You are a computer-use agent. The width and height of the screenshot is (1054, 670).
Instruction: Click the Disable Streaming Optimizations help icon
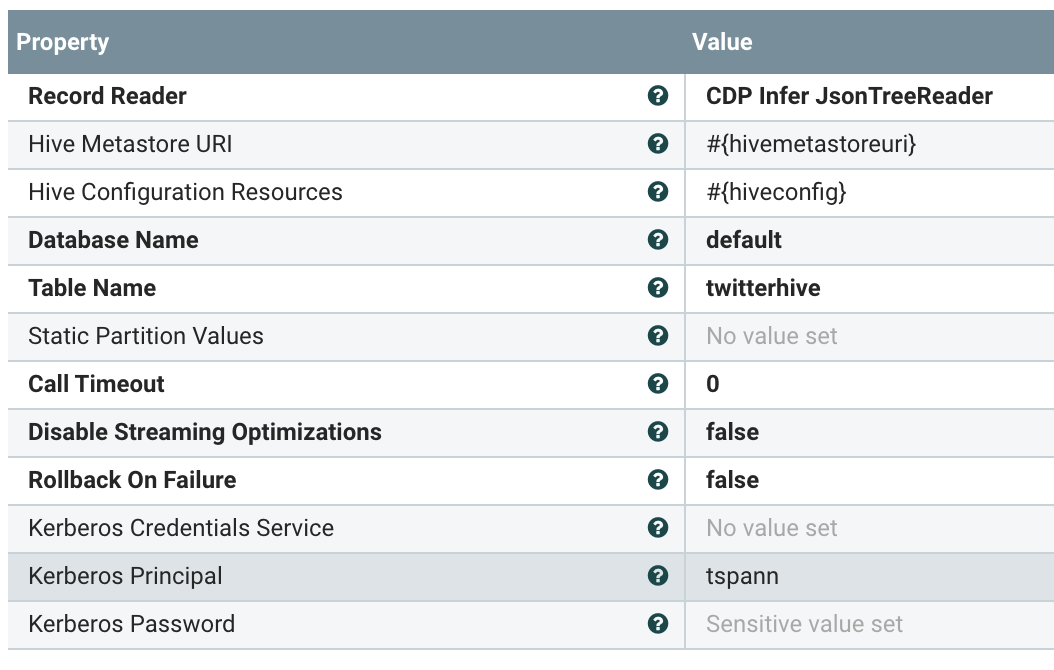coord(657,432)
